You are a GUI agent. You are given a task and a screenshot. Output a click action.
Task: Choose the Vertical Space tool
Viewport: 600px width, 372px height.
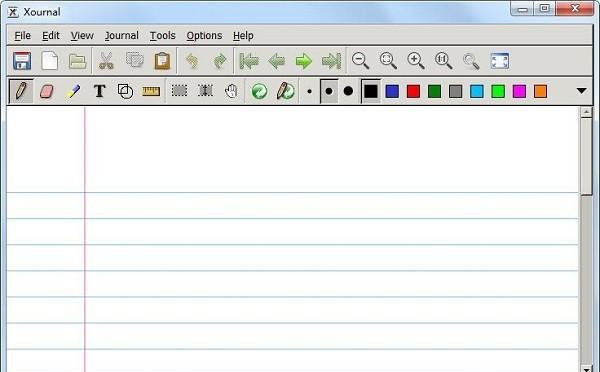click(x=205, y=91)
